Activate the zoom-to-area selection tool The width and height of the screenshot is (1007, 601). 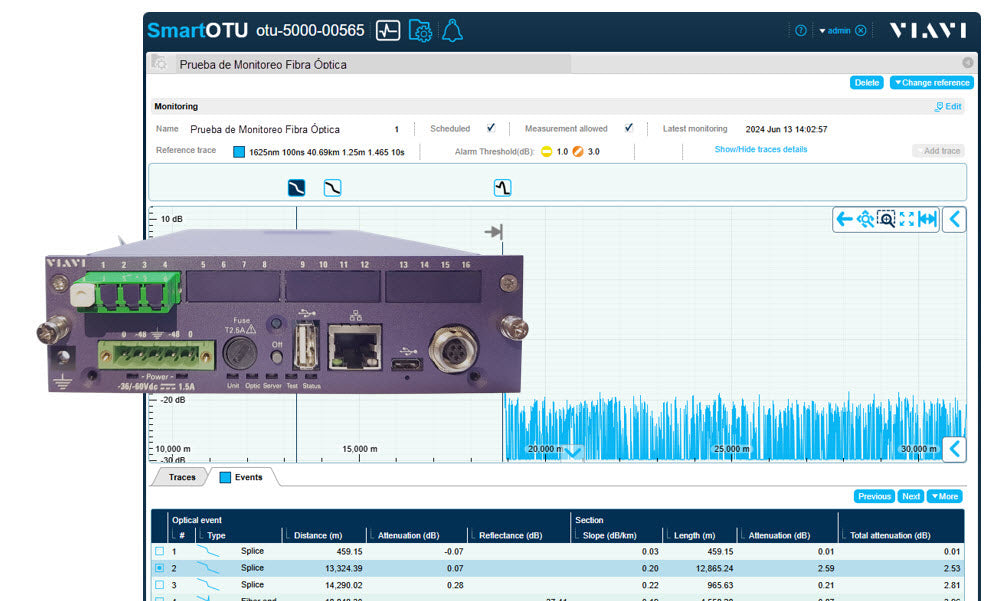886,220
